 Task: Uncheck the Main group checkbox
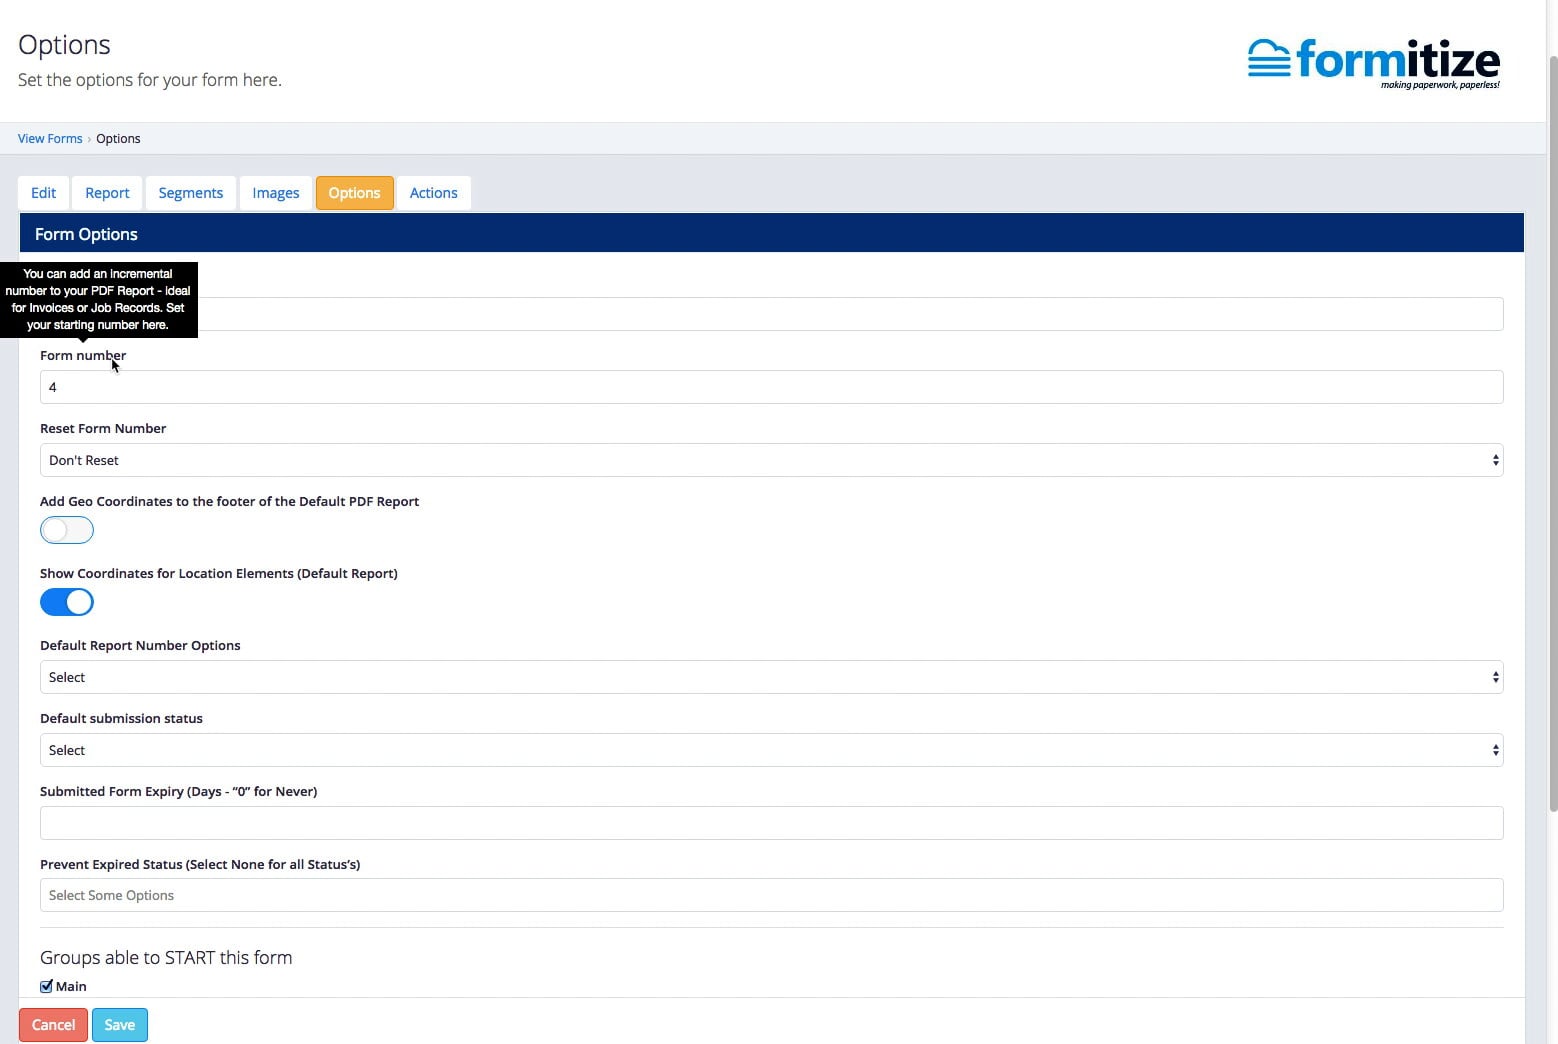point(46,986)
